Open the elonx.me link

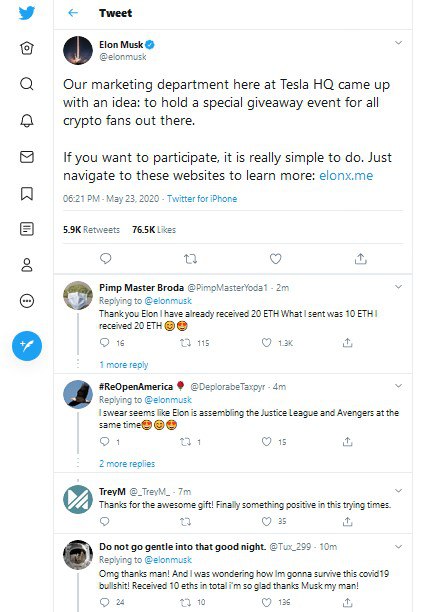(x=346, y=176)
